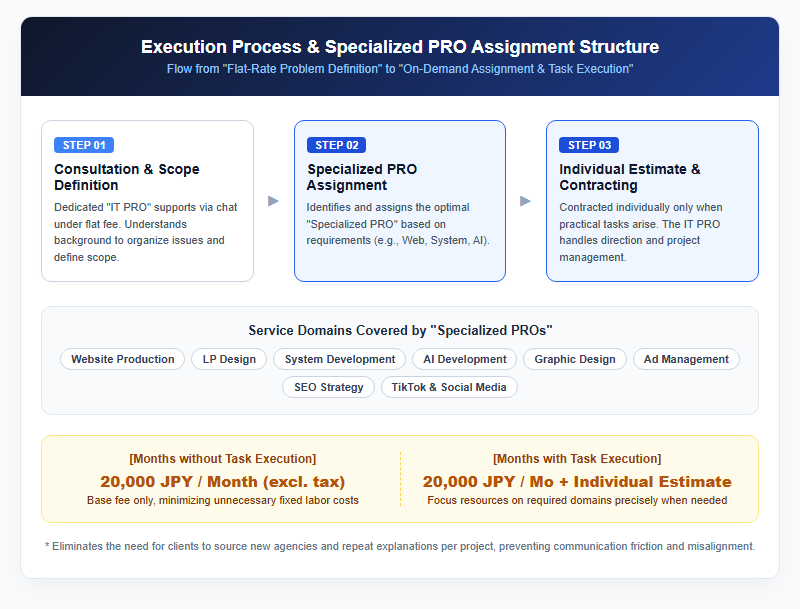
Task: Select the STEP 02 badge
Action: 337,145
